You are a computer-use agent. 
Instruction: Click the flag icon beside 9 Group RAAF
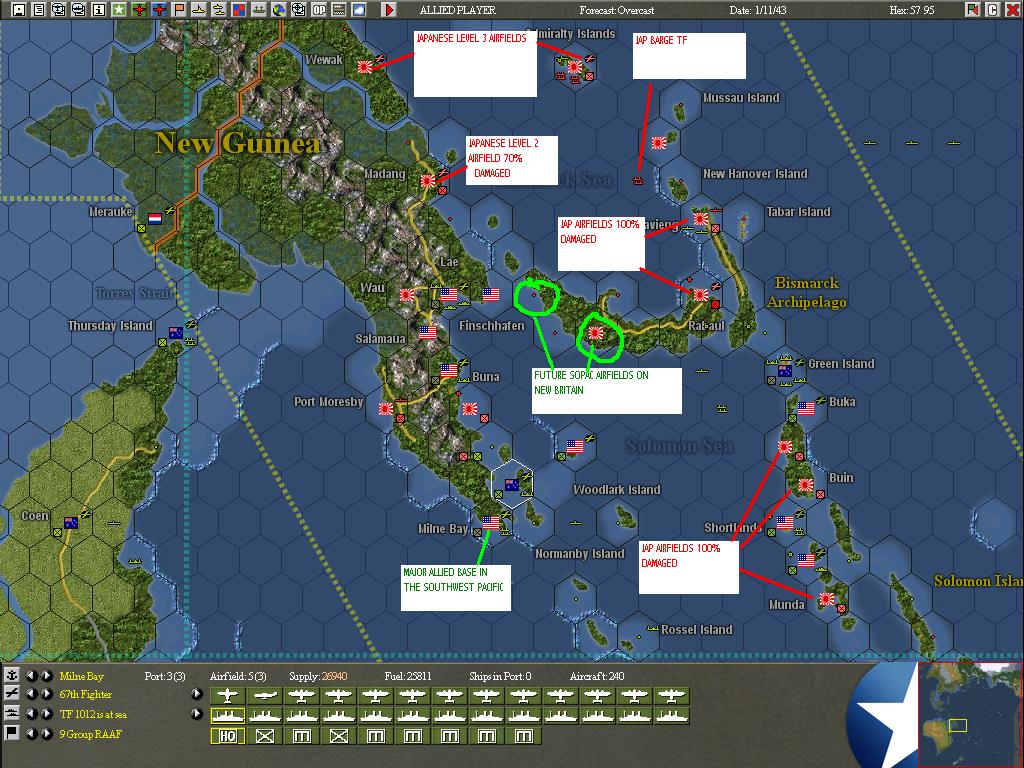point(11,733)
